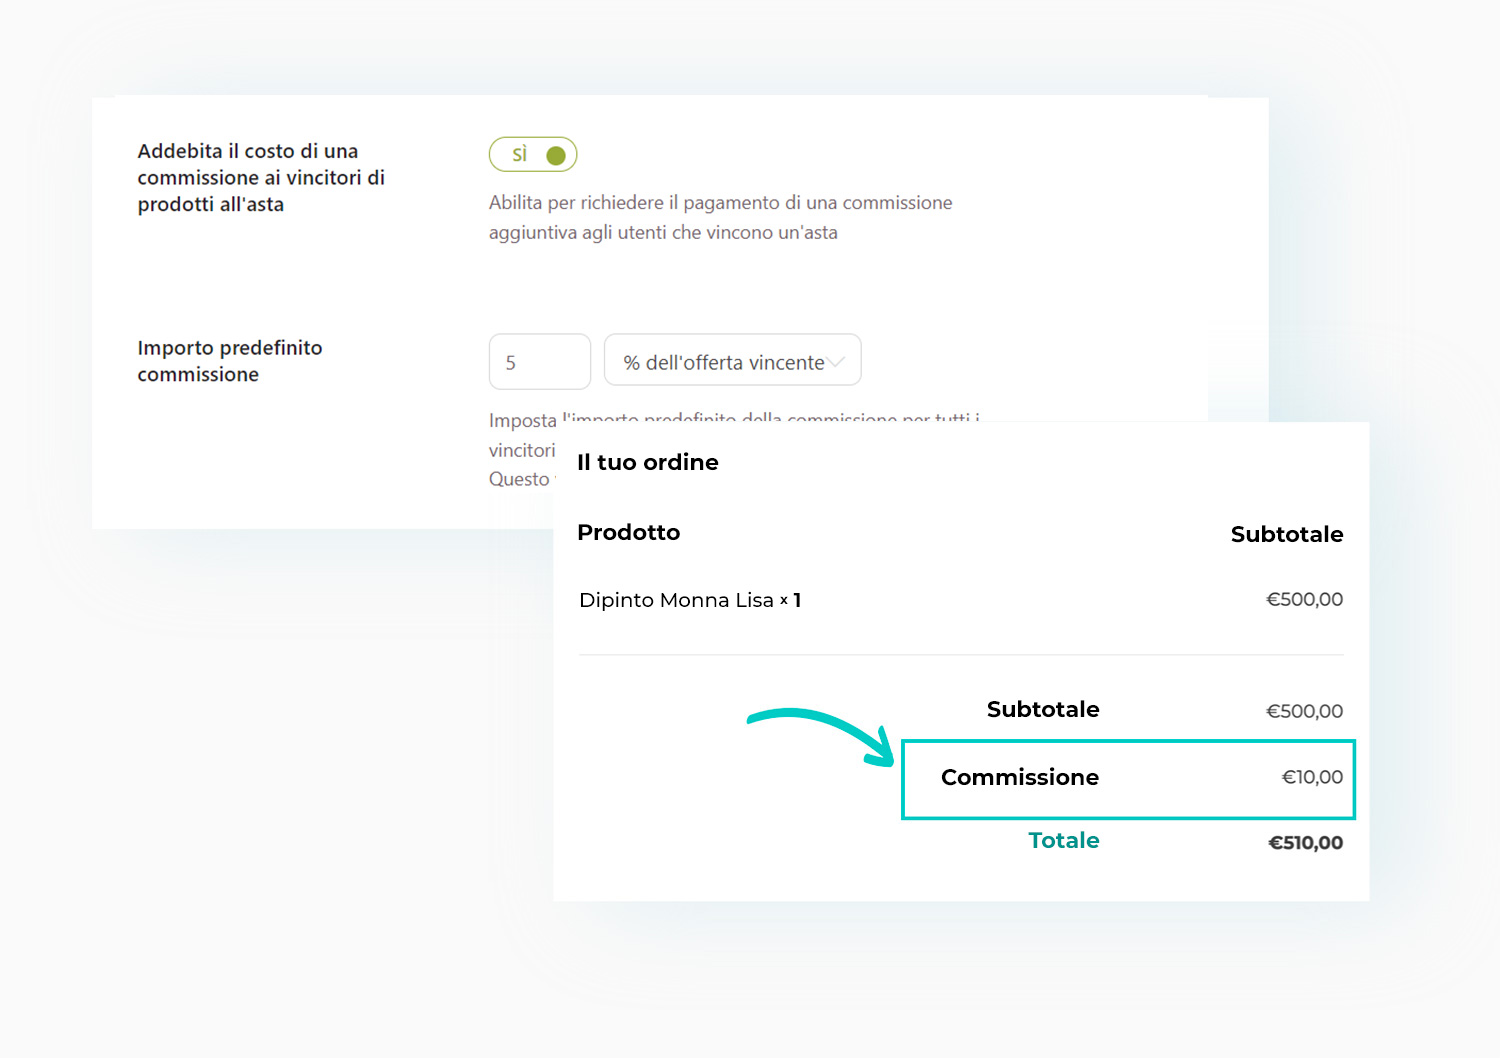Click the green knob of the SÌ toggle
The image size is (1500, 1058).
coord(557,155)
